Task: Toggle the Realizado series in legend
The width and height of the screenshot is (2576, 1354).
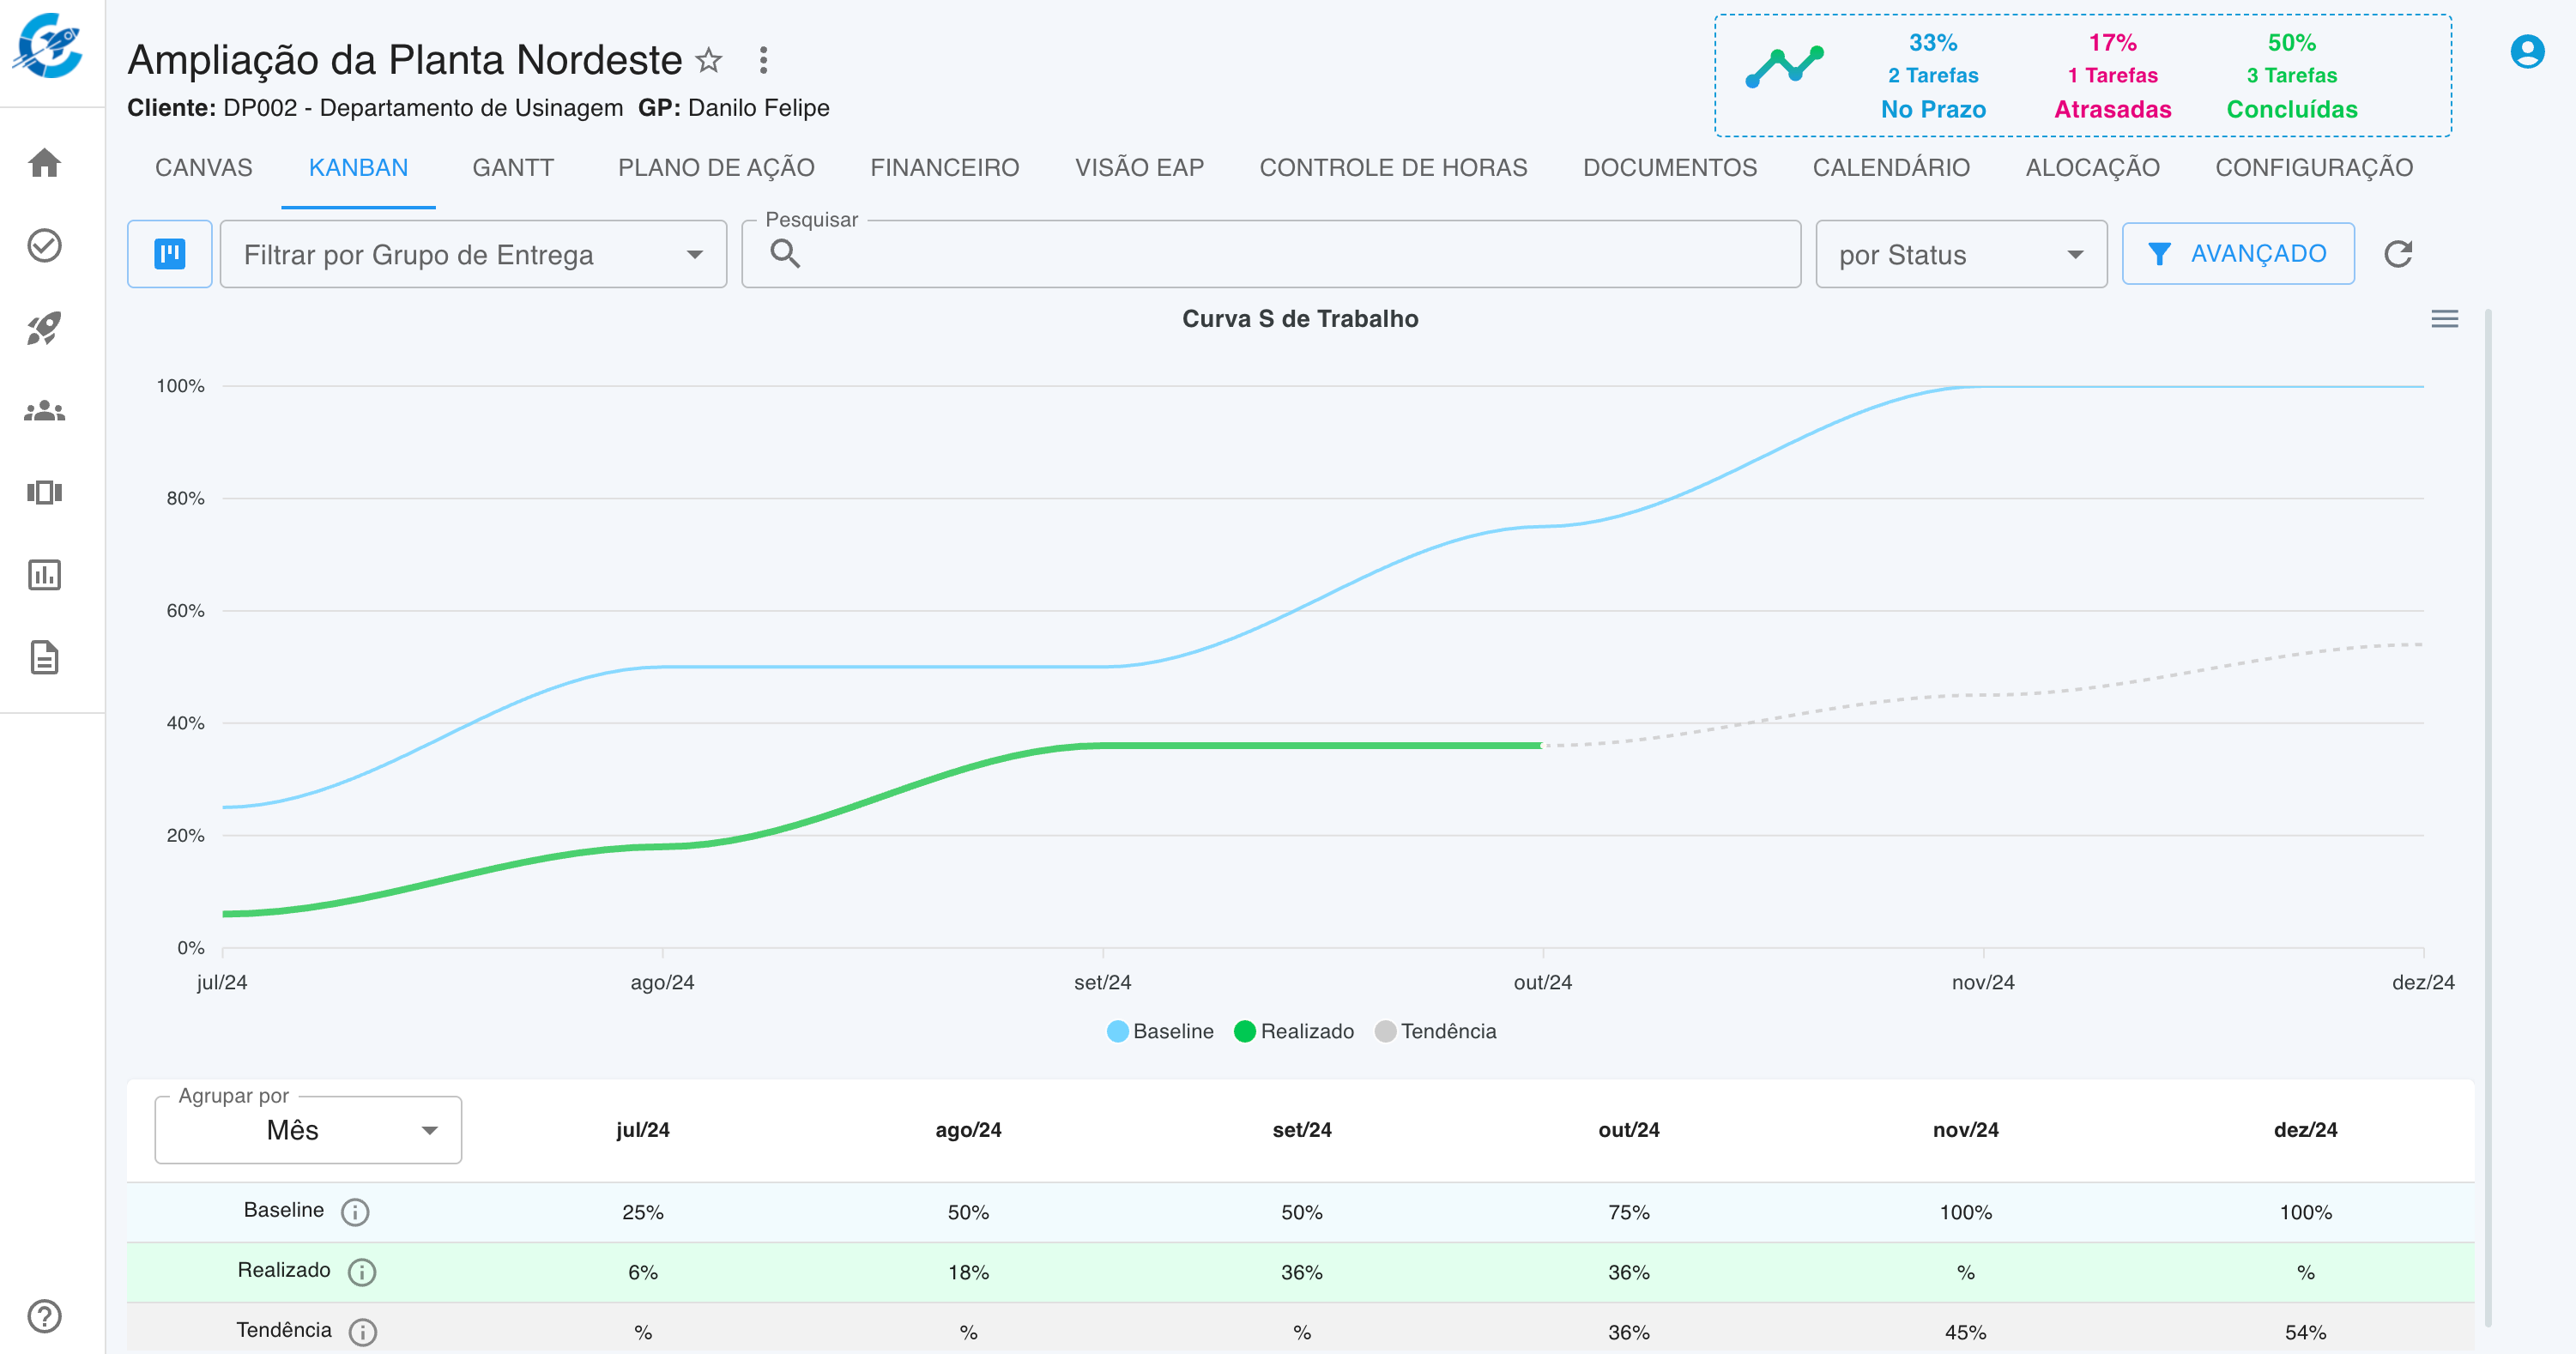Action: (x=1294, y=1031)
